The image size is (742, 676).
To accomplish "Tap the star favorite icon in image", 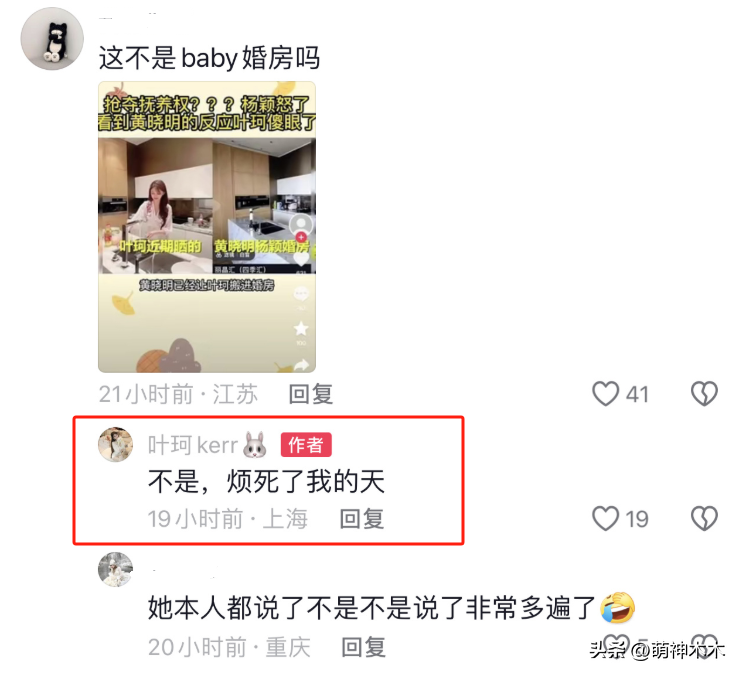I will click(x=301, y=328).
